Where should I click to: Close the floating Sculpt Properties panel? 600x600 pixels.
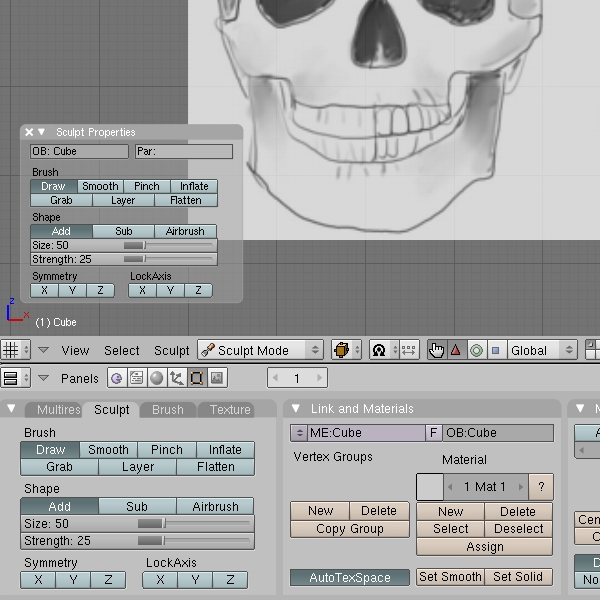[x=29, y=132]
